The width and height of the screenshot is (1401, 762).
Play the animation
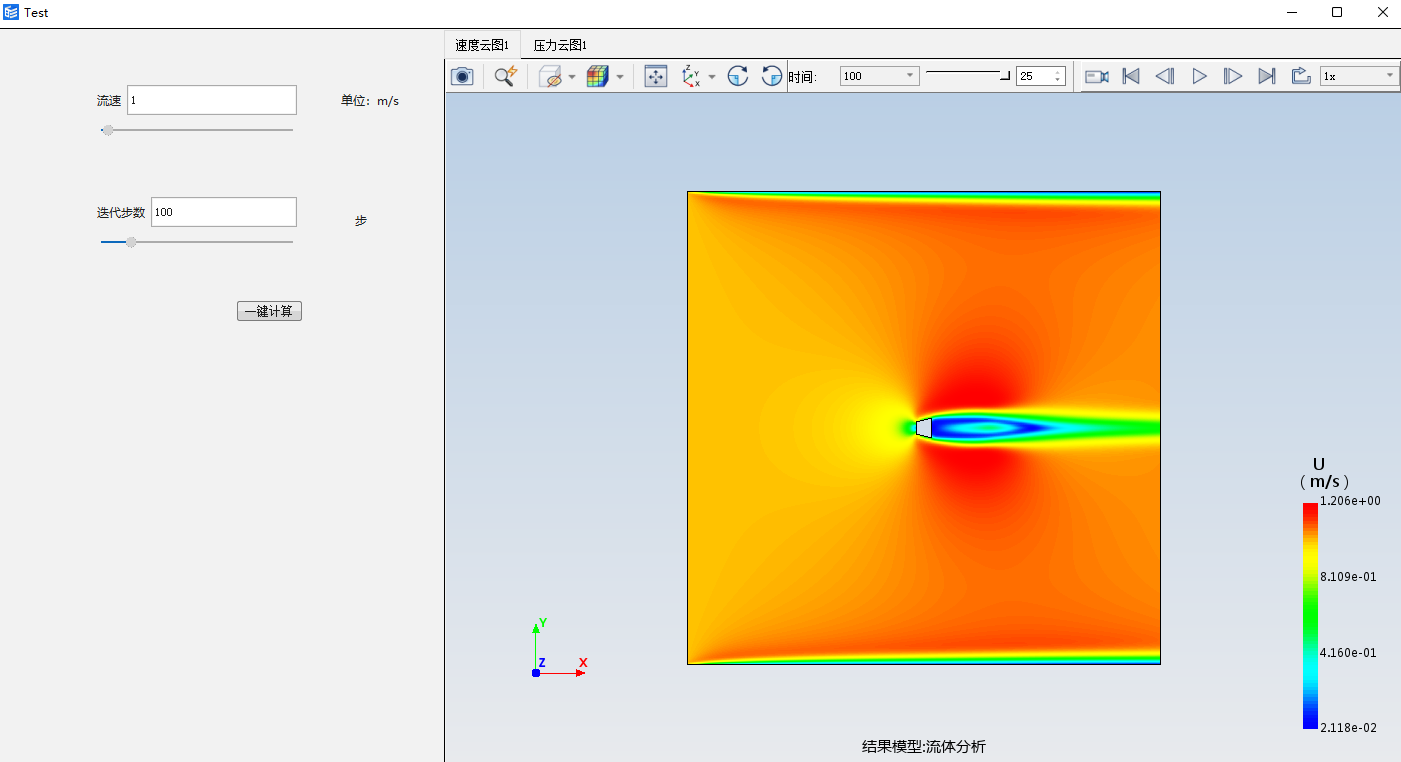tap(1199, 76)
